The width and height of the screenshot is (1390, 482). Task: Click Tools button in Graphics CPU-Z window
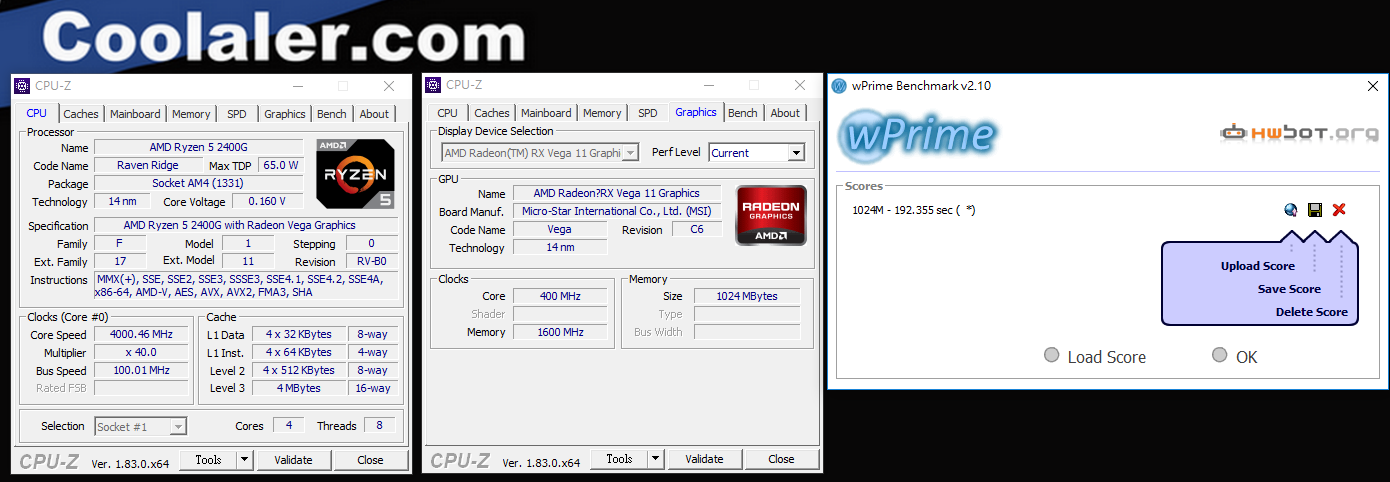[619, 459]
